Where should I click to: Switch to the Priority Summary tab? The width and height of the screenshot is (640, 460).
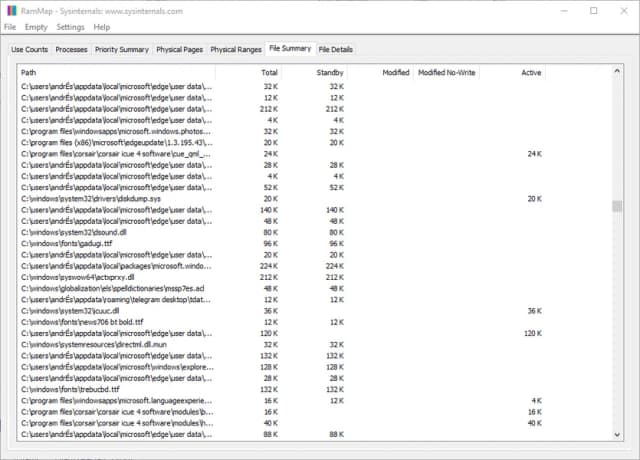pyautogui.click(x=122, y=49)
